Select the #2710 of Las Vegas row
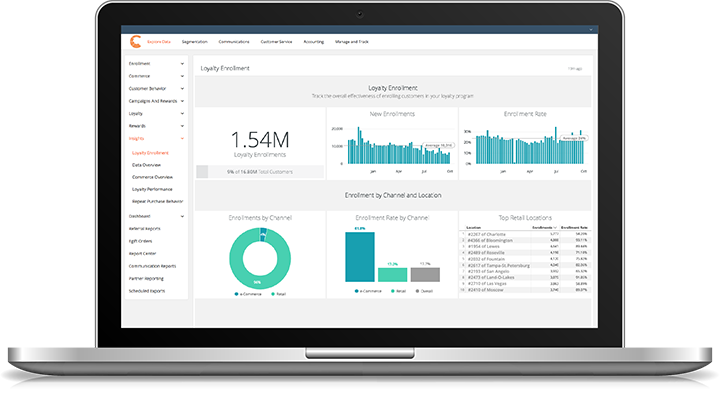 pos(524,284)
